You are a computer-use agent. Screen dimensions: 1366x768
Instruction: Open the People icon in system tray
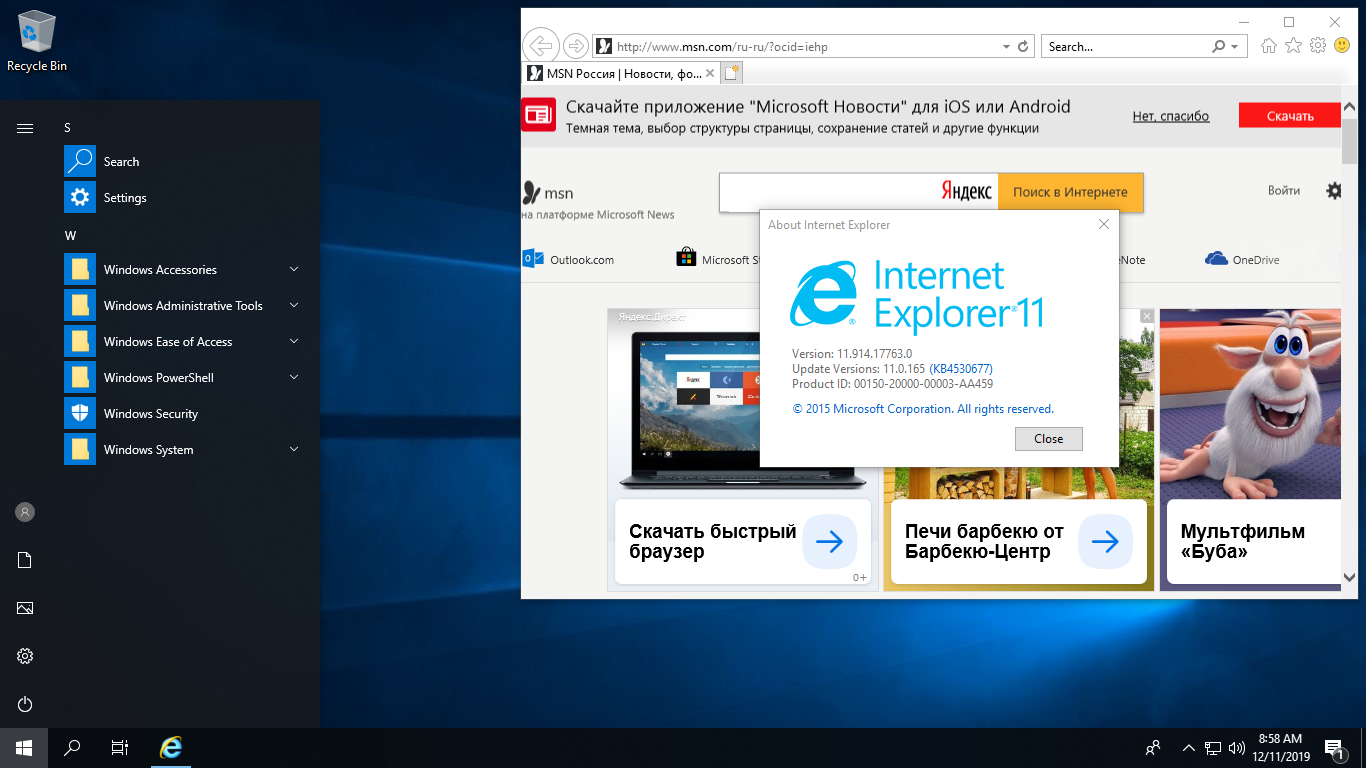coord(1153,747)
